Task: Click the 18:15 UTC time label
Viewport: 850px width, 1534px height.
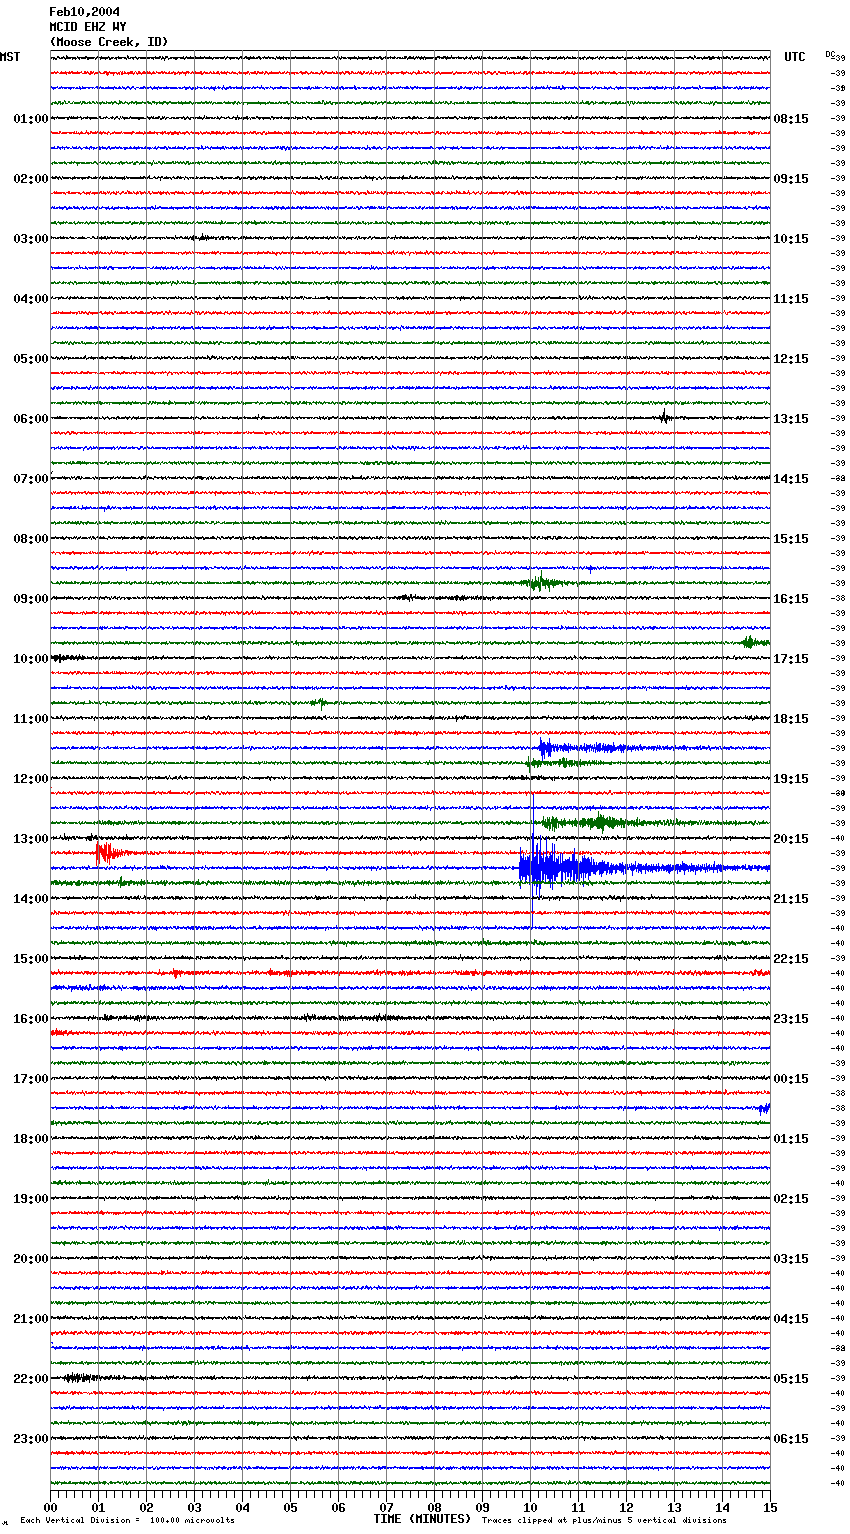Action: coord(791,719)
